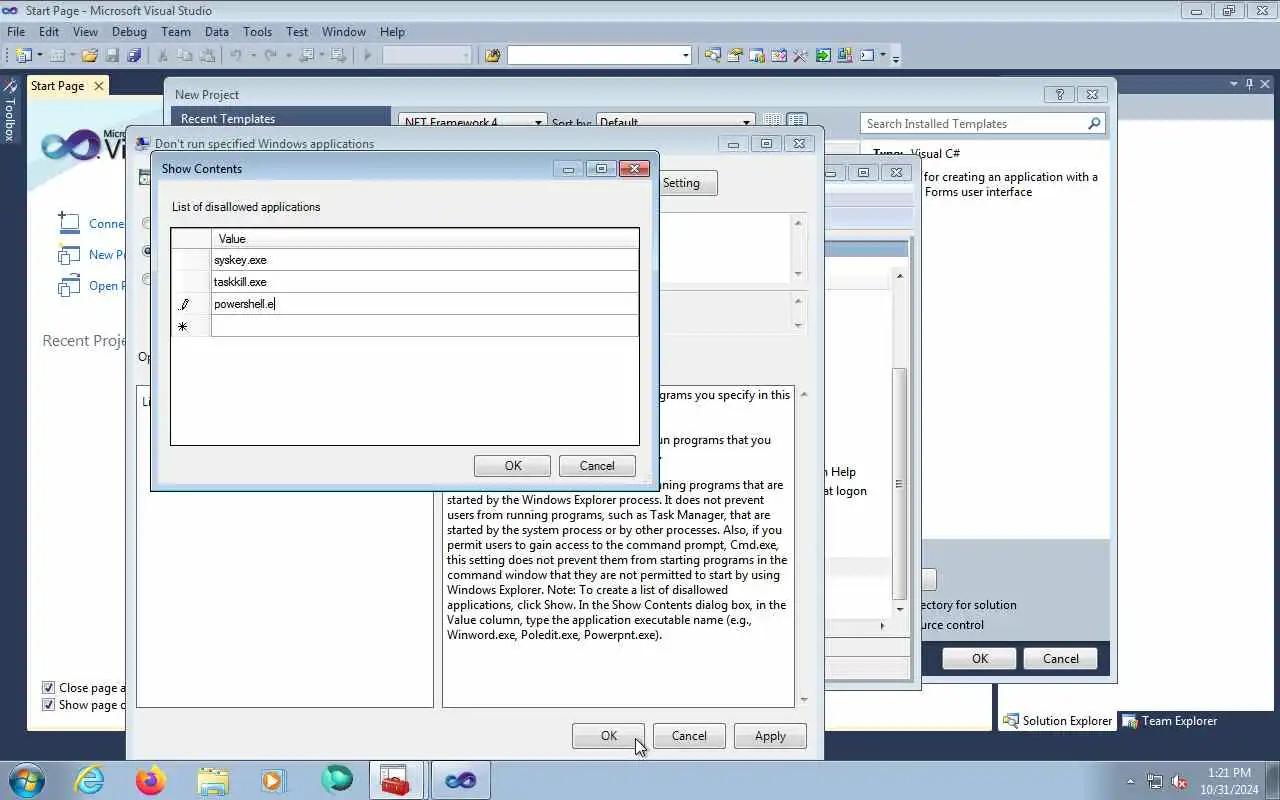Viewport: 1280px width, 800px height.
Task: Expand the Command Window dropdown arrow
Action: (883, 55)
